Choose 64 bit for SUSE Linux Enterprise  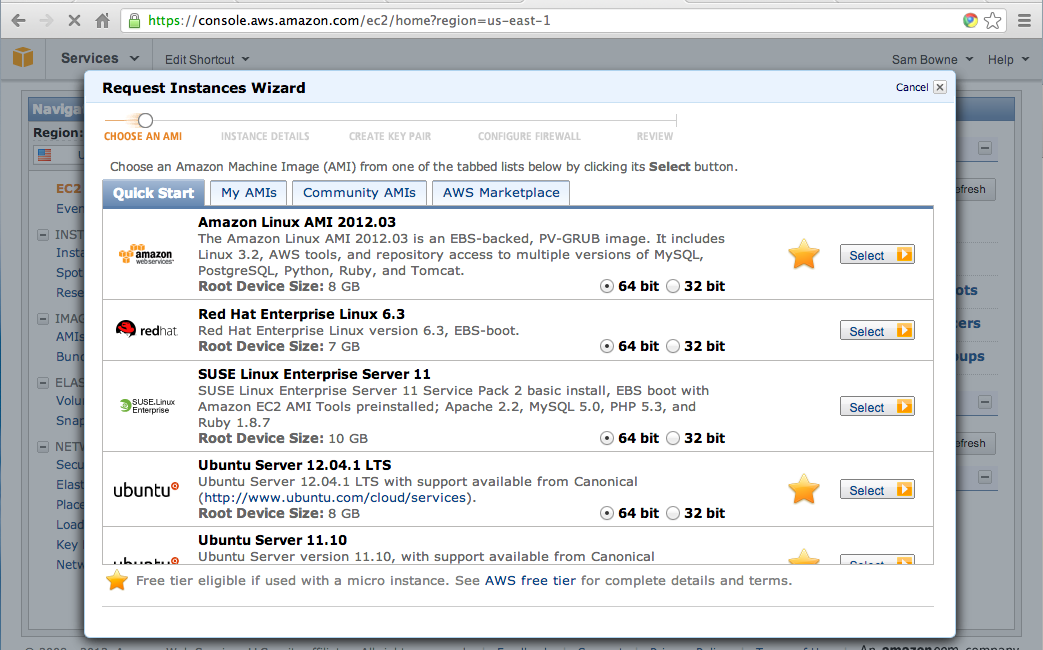click(x=607, y=438)
